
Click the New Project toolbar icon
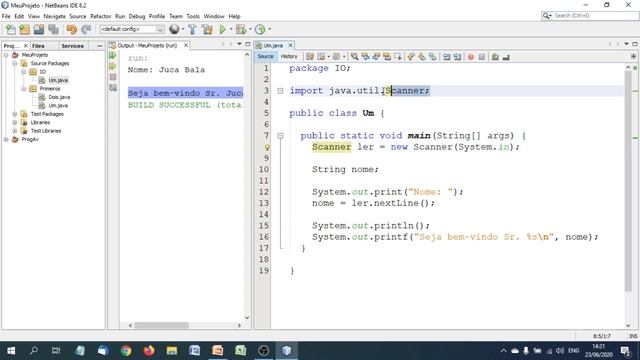[x=24, y=29]
